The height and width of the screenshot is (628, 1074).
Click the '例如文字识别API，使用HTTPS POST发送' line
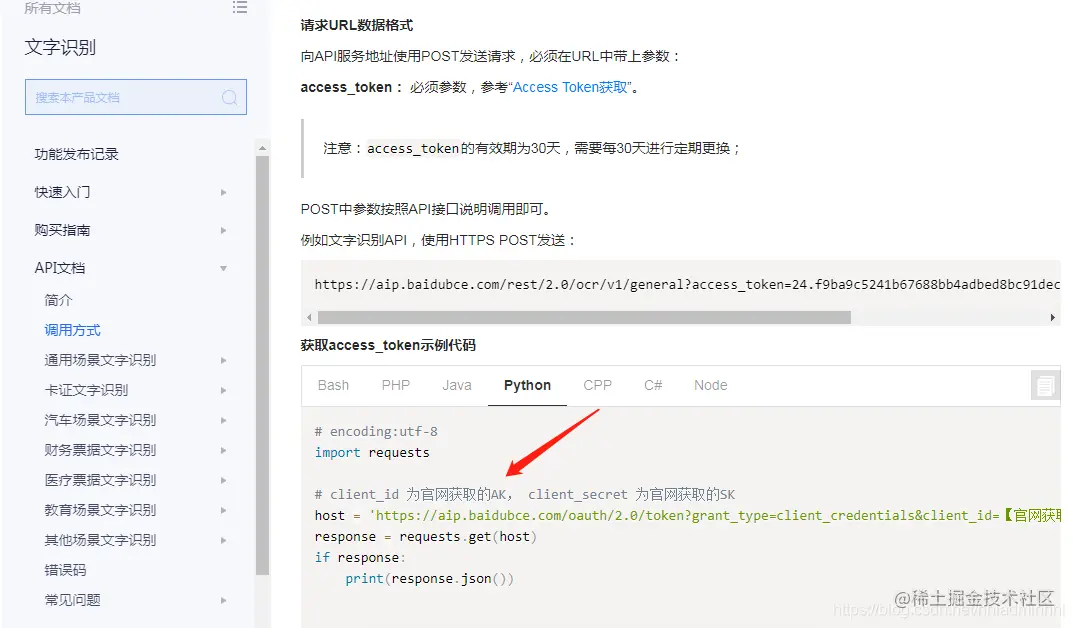coord(438,240)
